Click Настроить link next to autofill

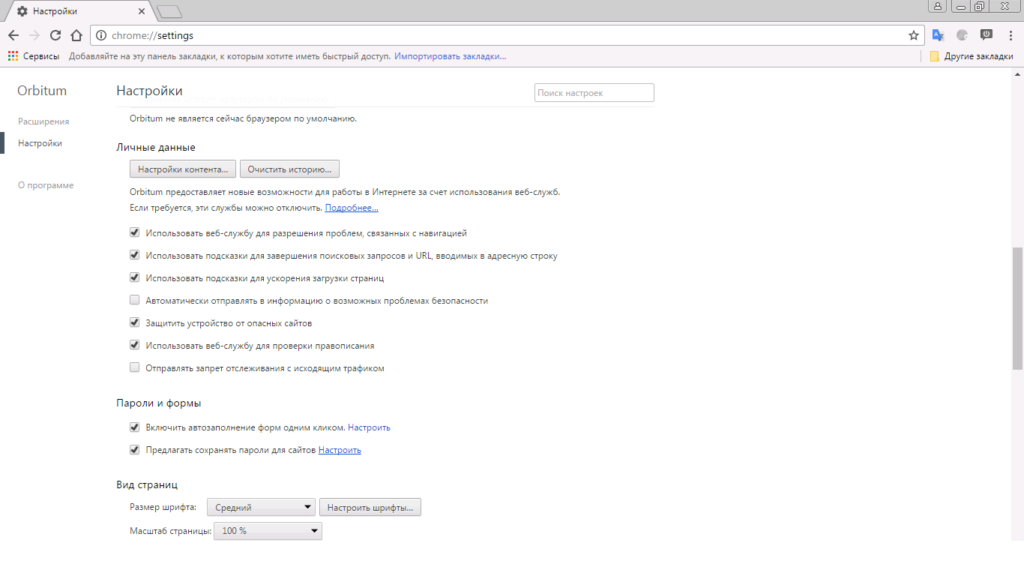point(369,428)
